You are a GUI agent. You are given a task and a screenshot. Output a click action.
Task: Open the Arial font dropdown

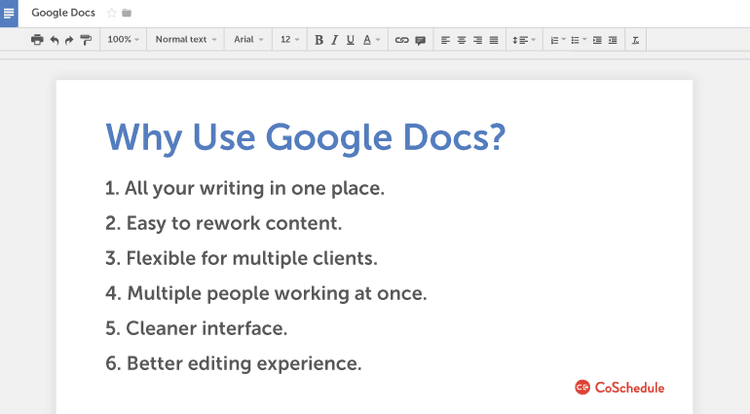click(x=248, y=40)
